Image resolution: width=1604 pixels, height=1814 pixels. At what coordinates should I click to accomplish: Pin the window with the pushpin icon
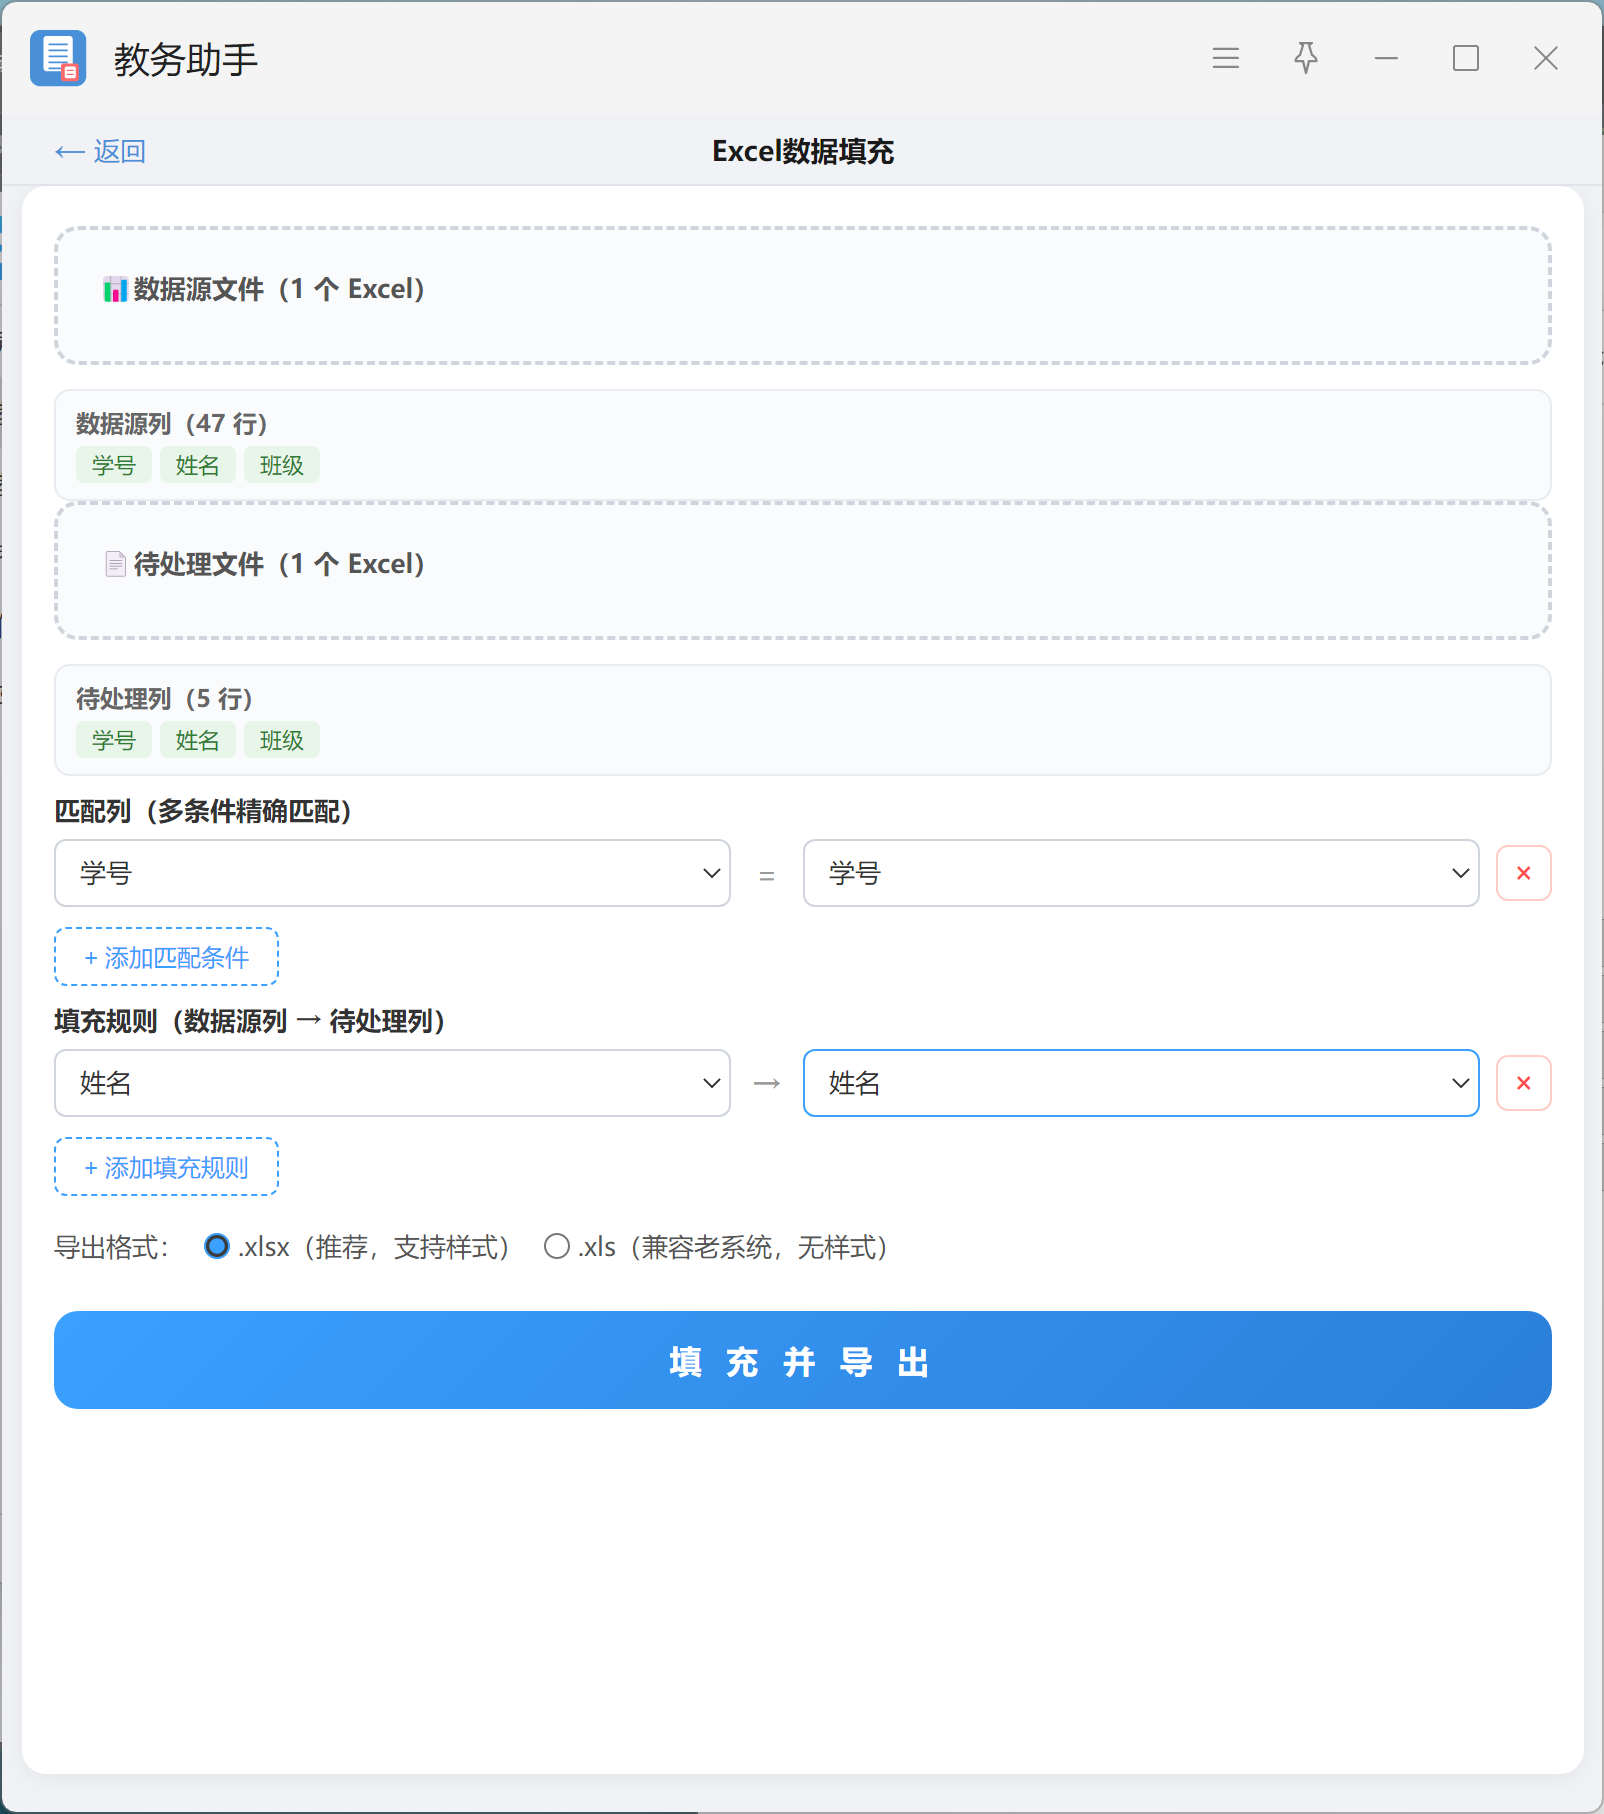pyautogui.click(x=1305, y=58)
